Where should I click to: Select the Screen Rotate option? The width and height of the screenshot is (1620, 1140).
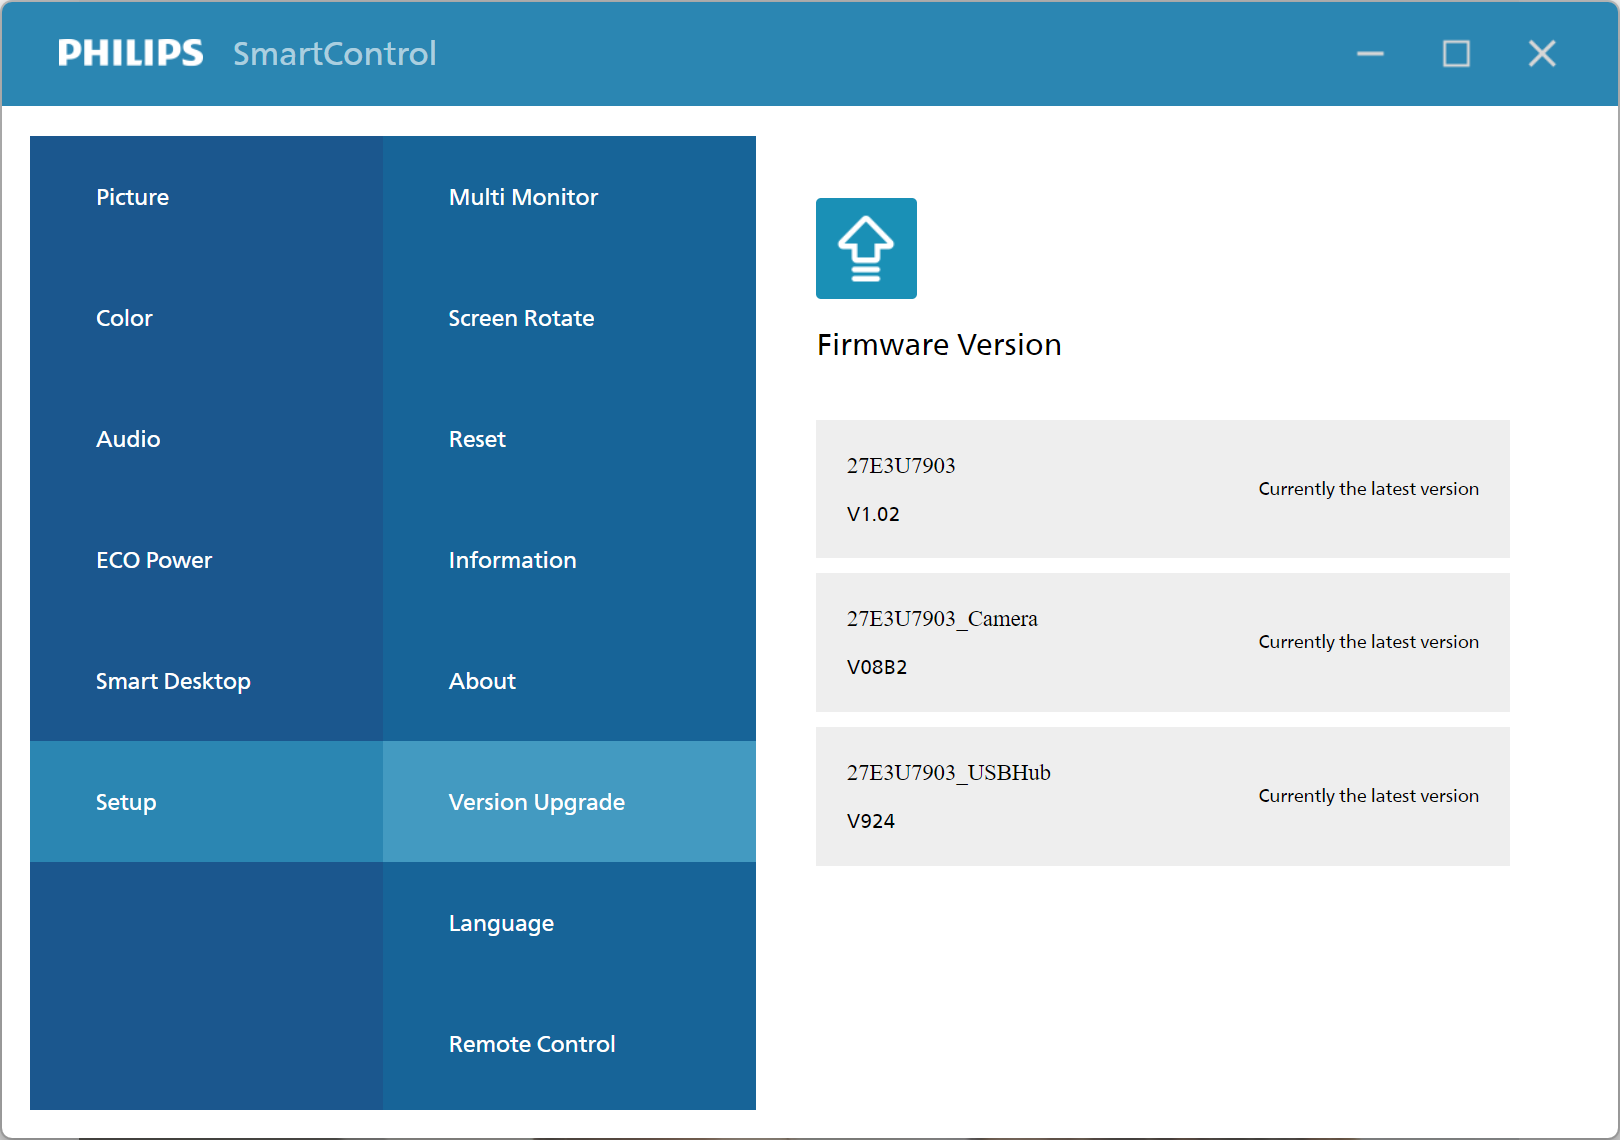[521, 318]
